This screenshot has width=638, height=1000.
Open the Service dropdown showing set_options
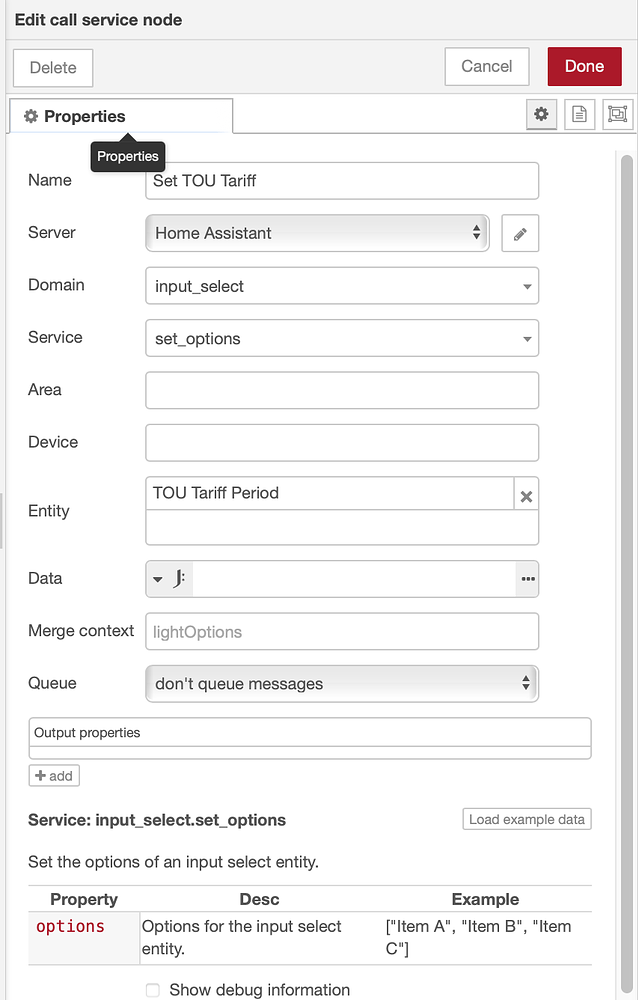coord(341,338)
